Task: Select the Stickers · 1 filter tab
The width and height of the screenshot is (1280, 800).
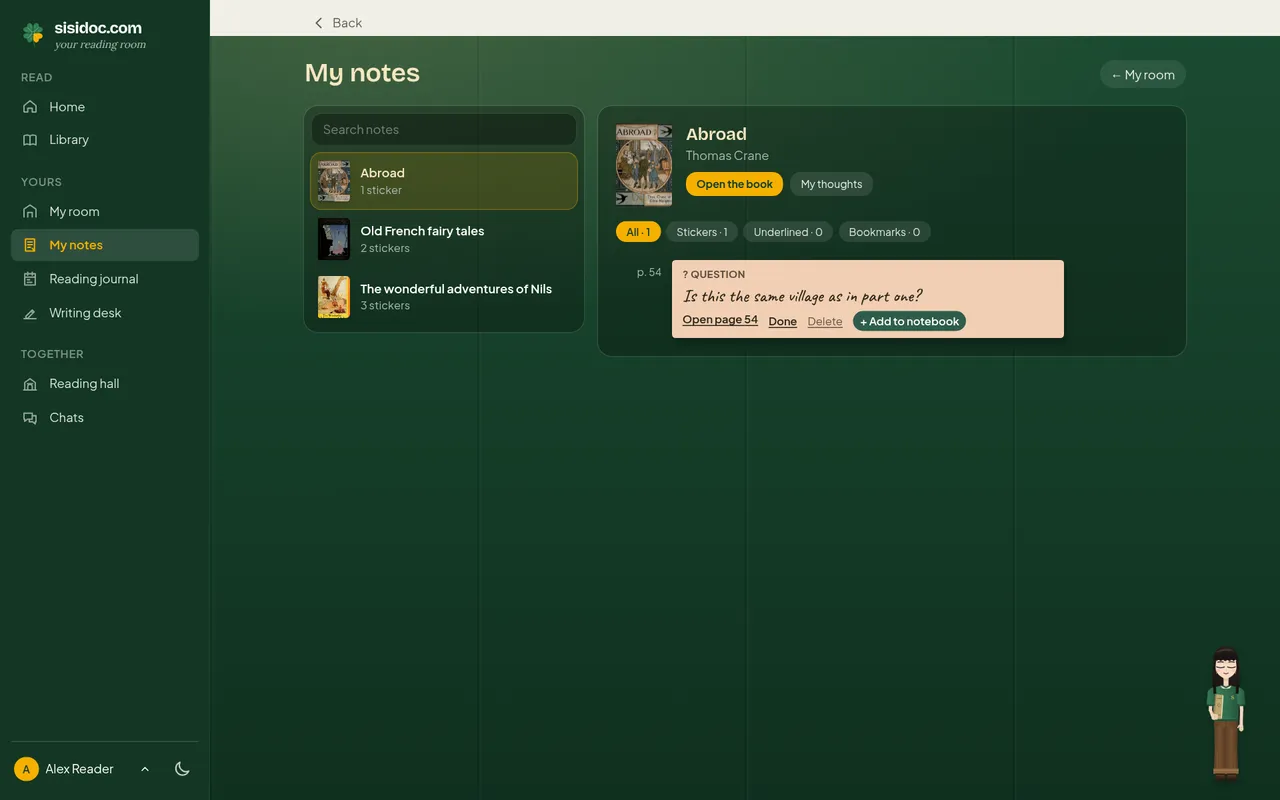Action: [702, 232]
